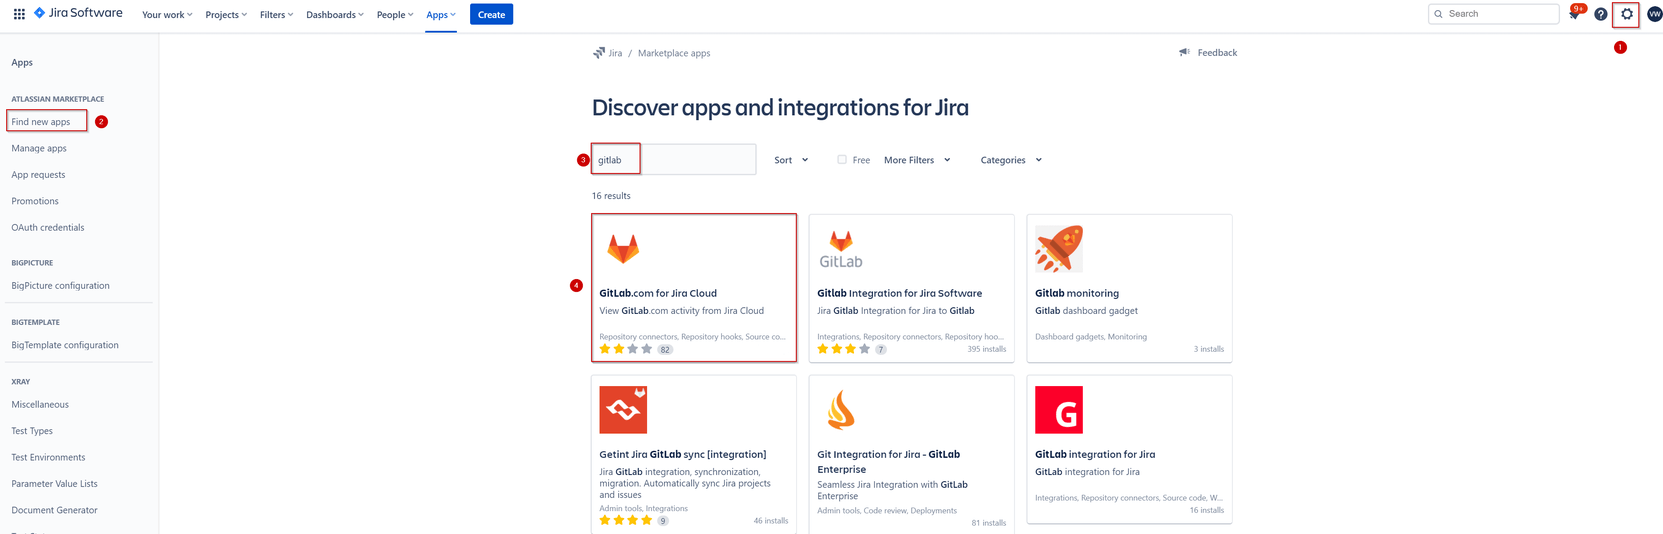Open GitLab.com for Jira Cloud app title
1663x534 pixels.
658,293
